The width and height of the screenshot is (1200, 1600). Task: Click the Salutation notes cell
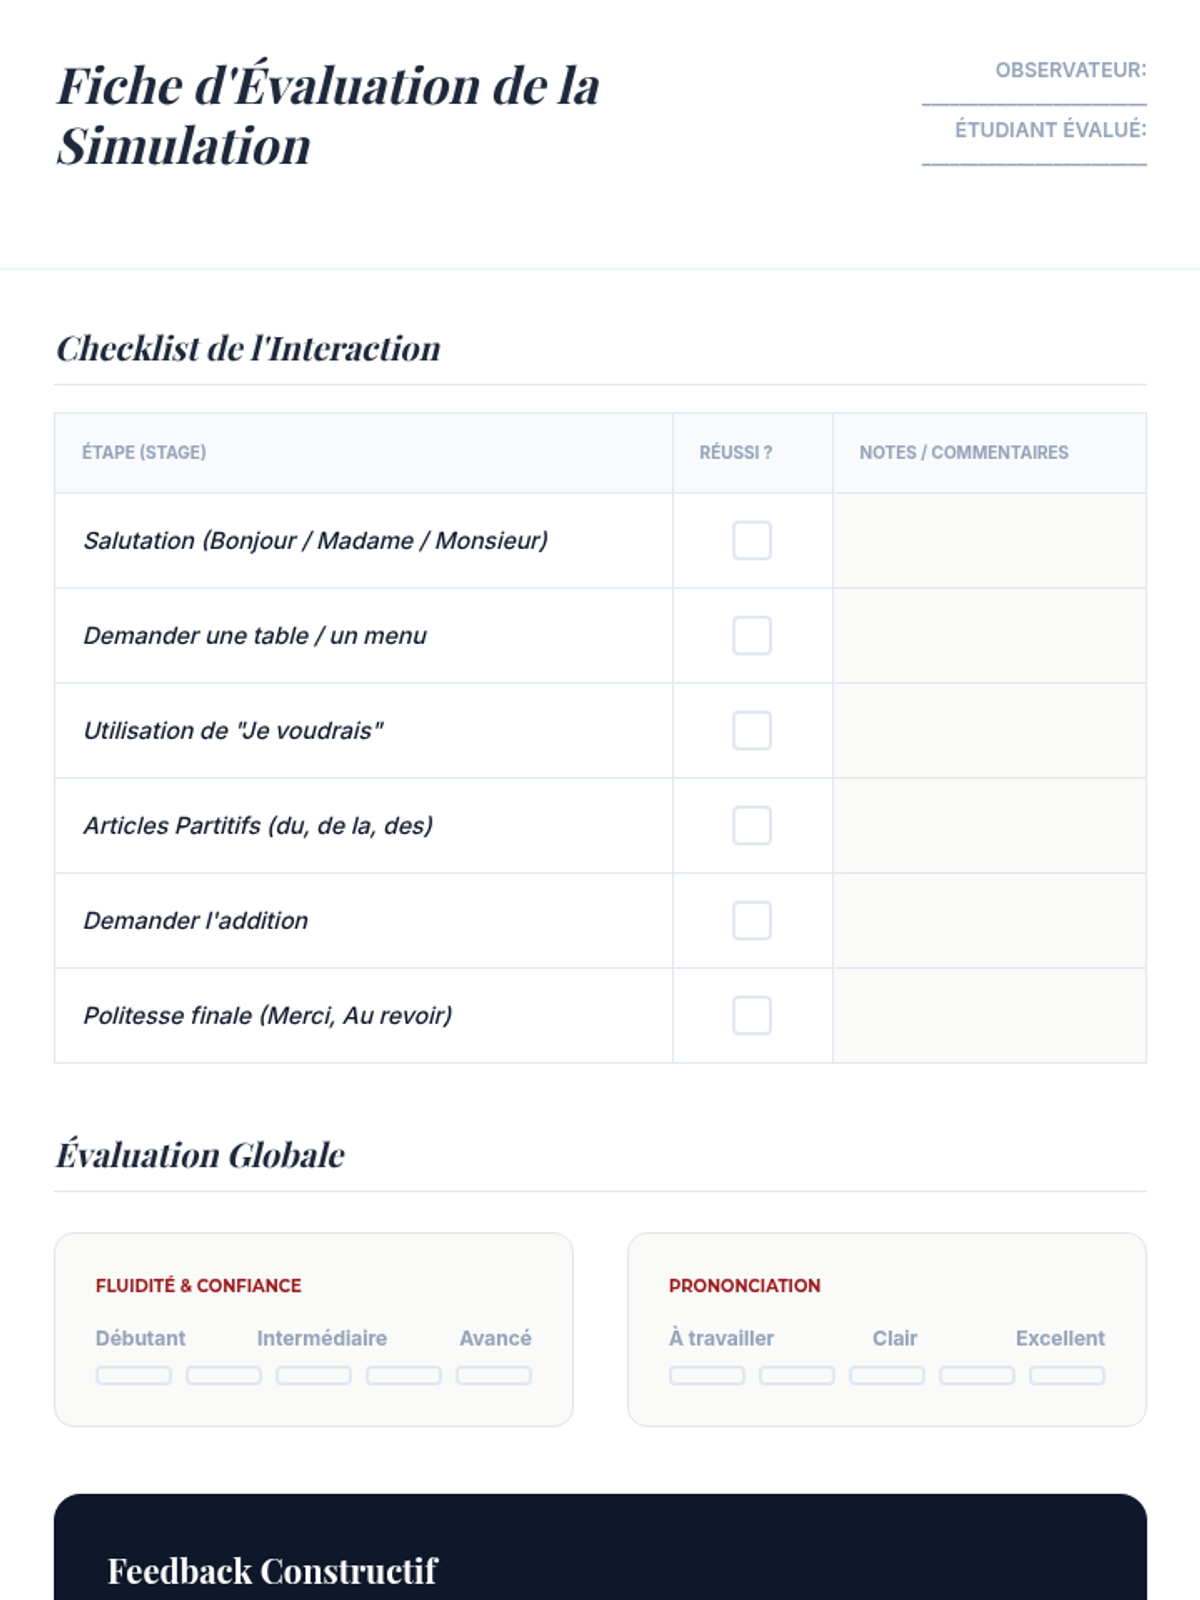point(989,540)
